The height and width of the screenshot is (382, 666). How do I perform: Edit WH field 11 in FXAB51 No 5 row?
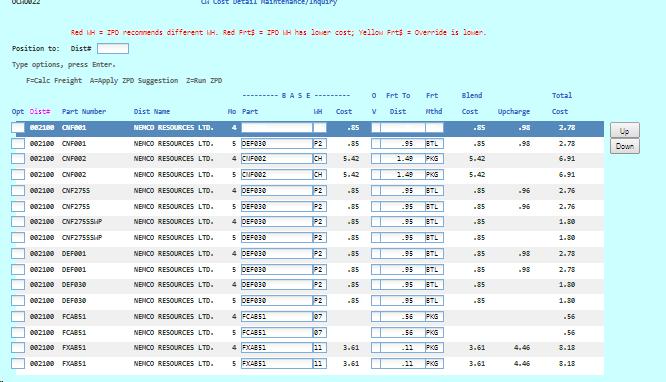click(319, 364)
